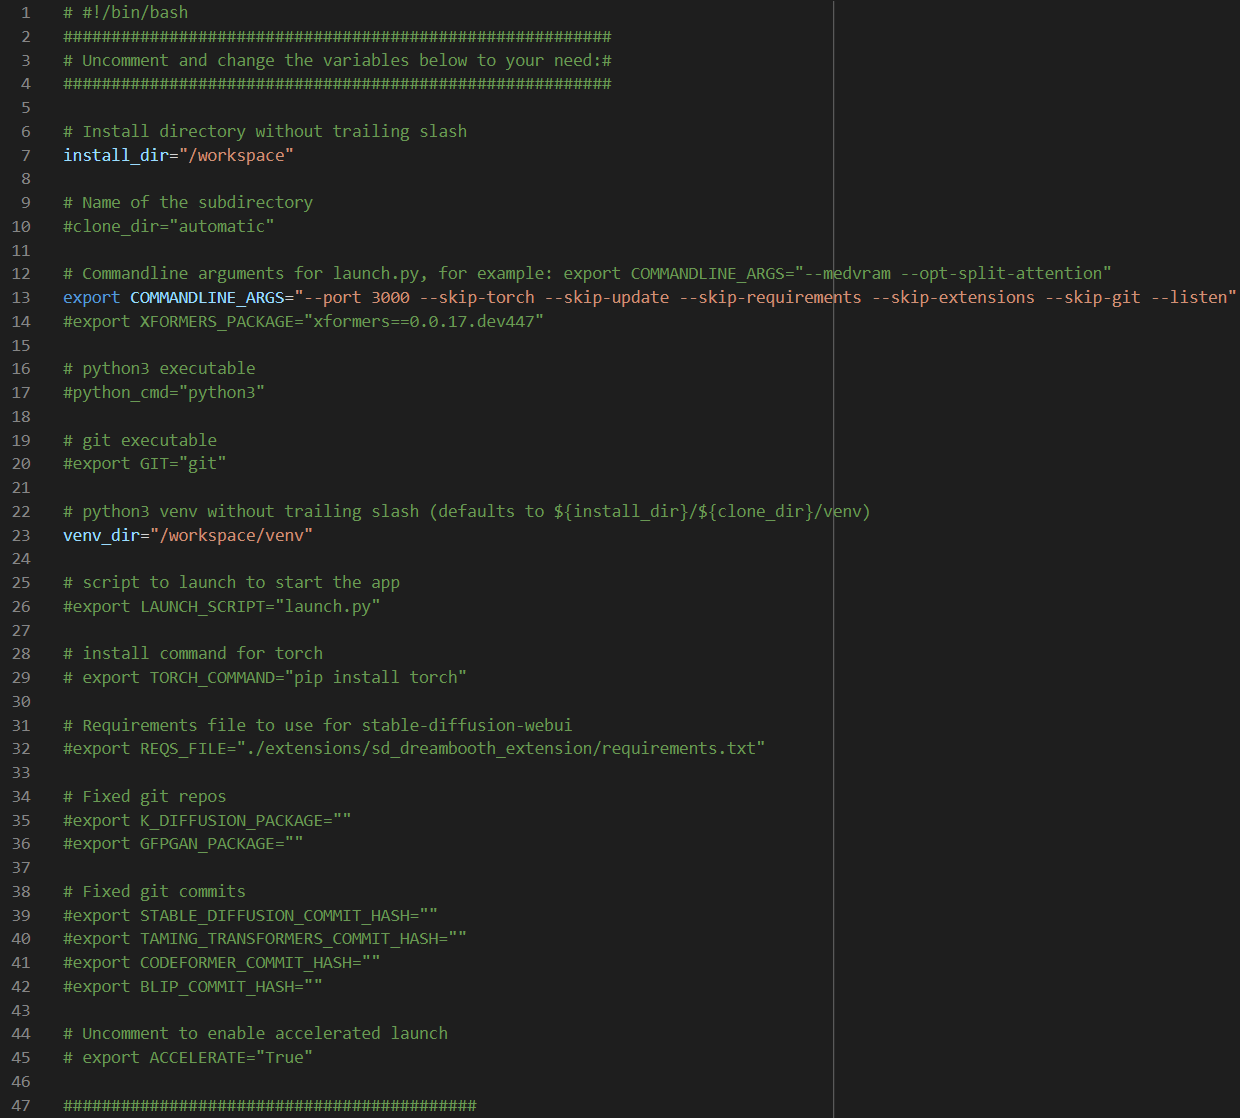Click the commented python_cmd="python3" line
The width and height of the screenshot is (1240, 1118).
(163, 392)
